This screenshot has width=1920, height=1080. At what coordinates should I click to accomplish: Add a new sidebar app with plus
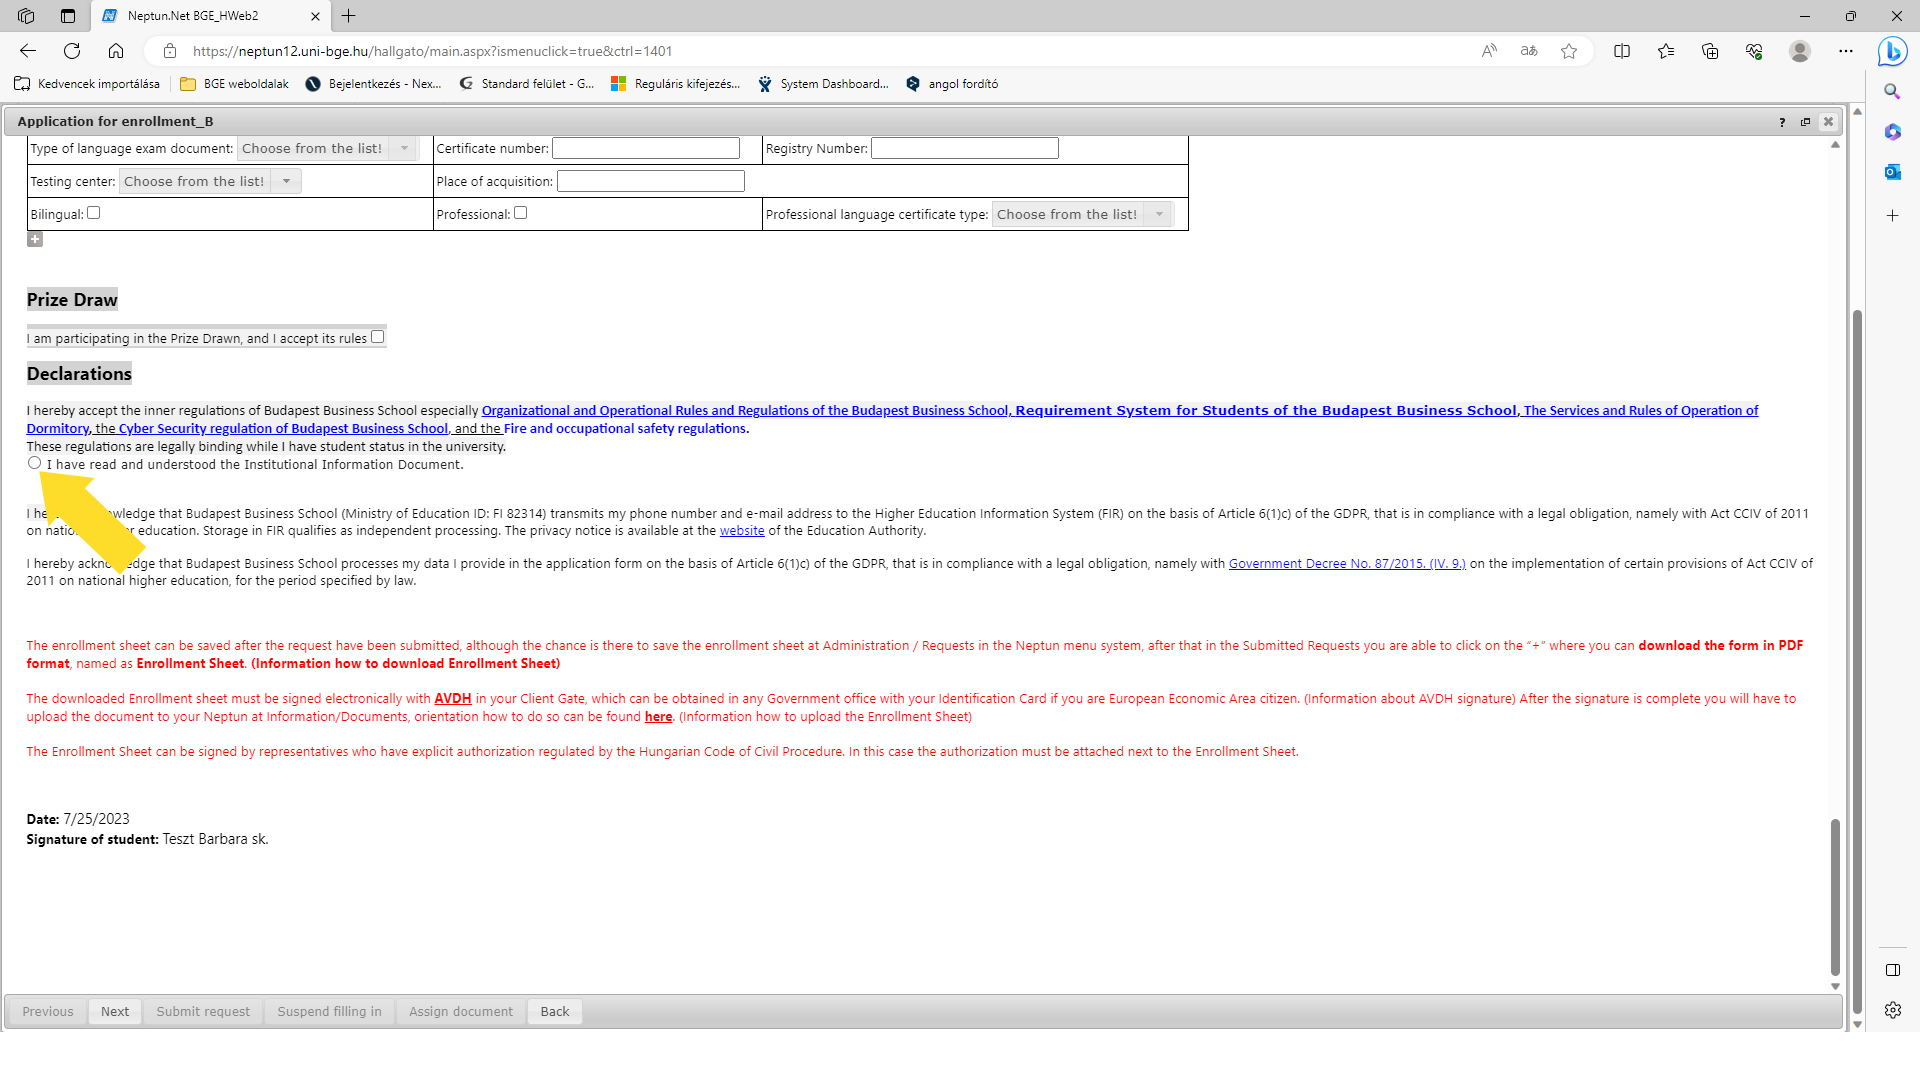pos(1892,215)
